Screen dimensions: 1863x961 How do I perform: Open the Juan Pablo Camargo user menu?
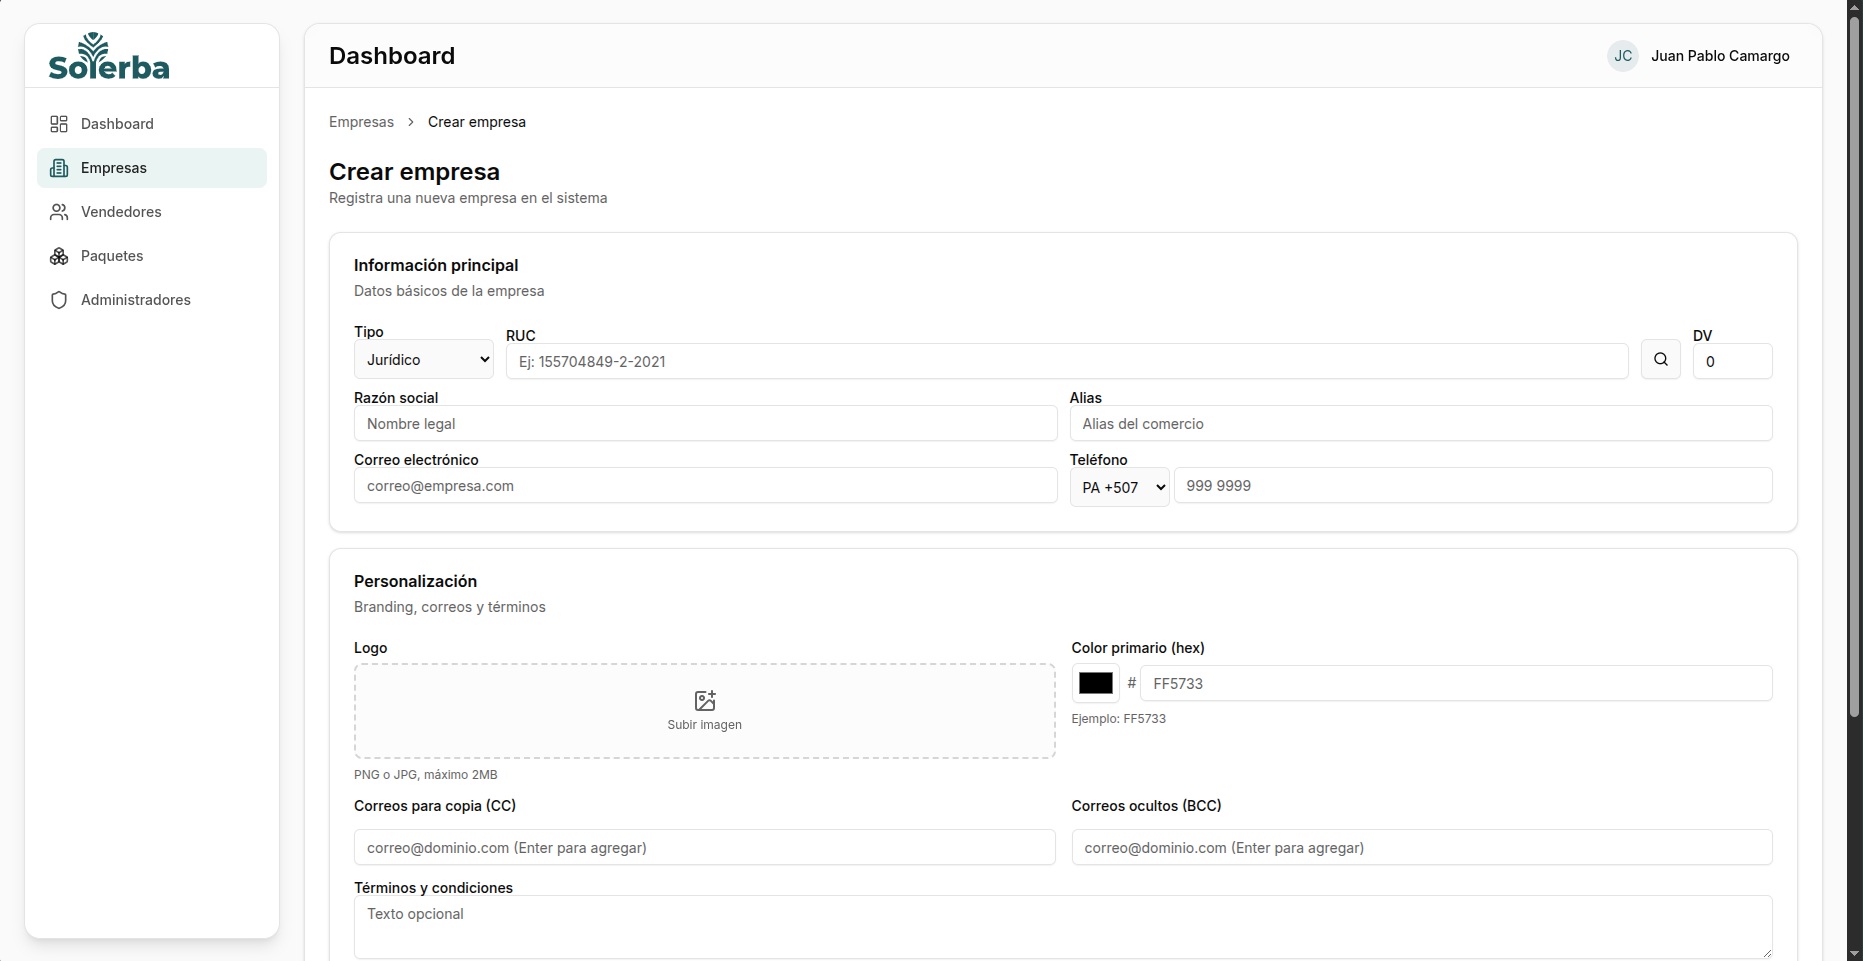(x=1719, y=56)
